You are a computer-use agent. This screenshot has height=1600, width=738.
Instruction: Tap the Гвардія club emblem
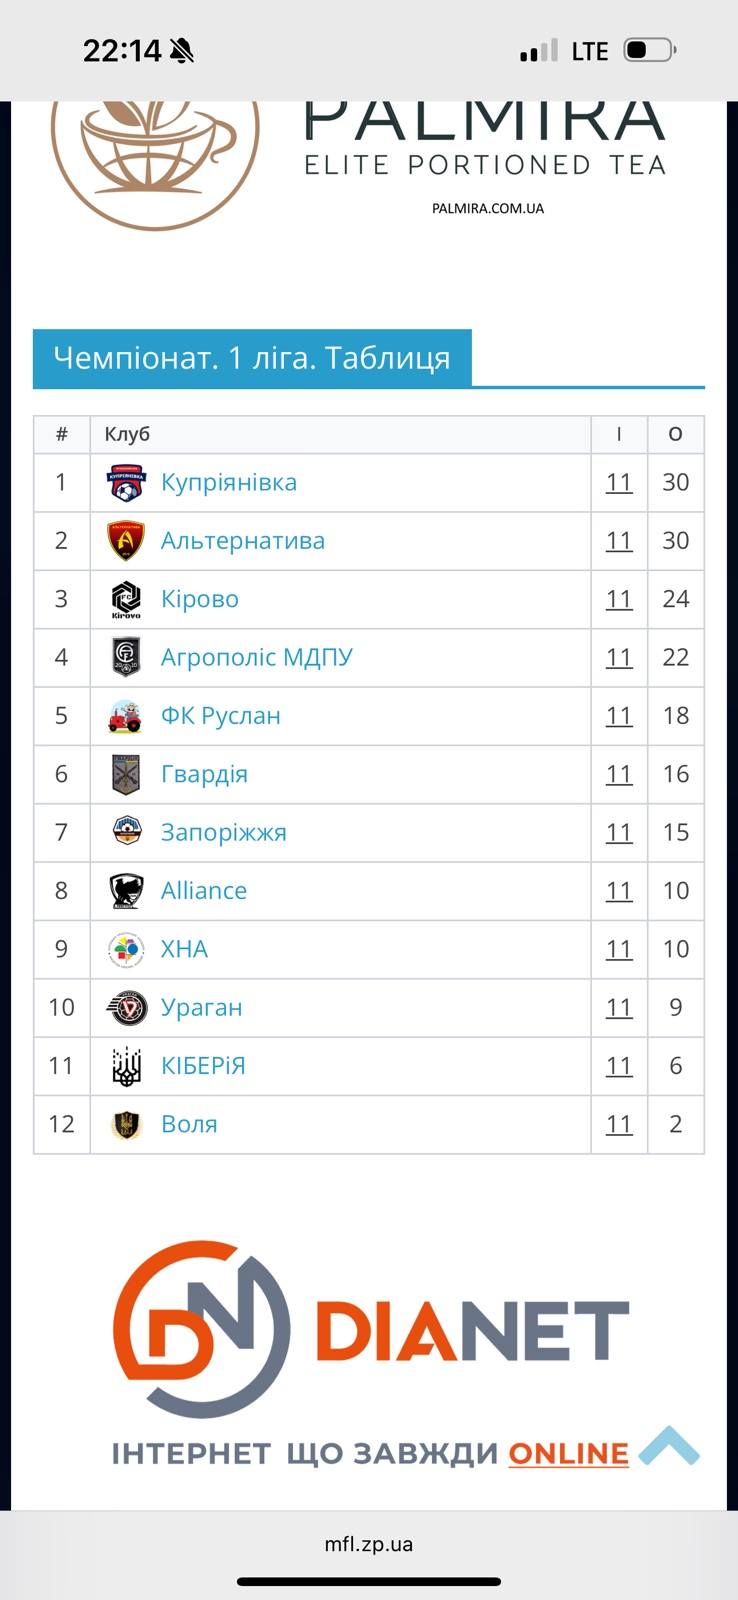(x=126, y=774)
